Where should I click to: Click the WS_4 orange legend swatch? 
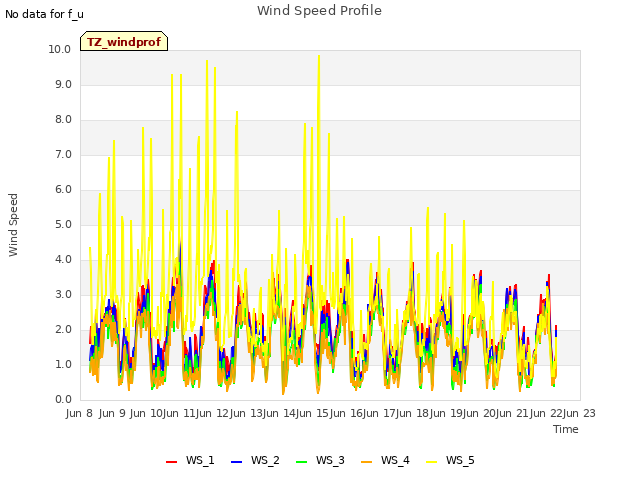[367, 461]
